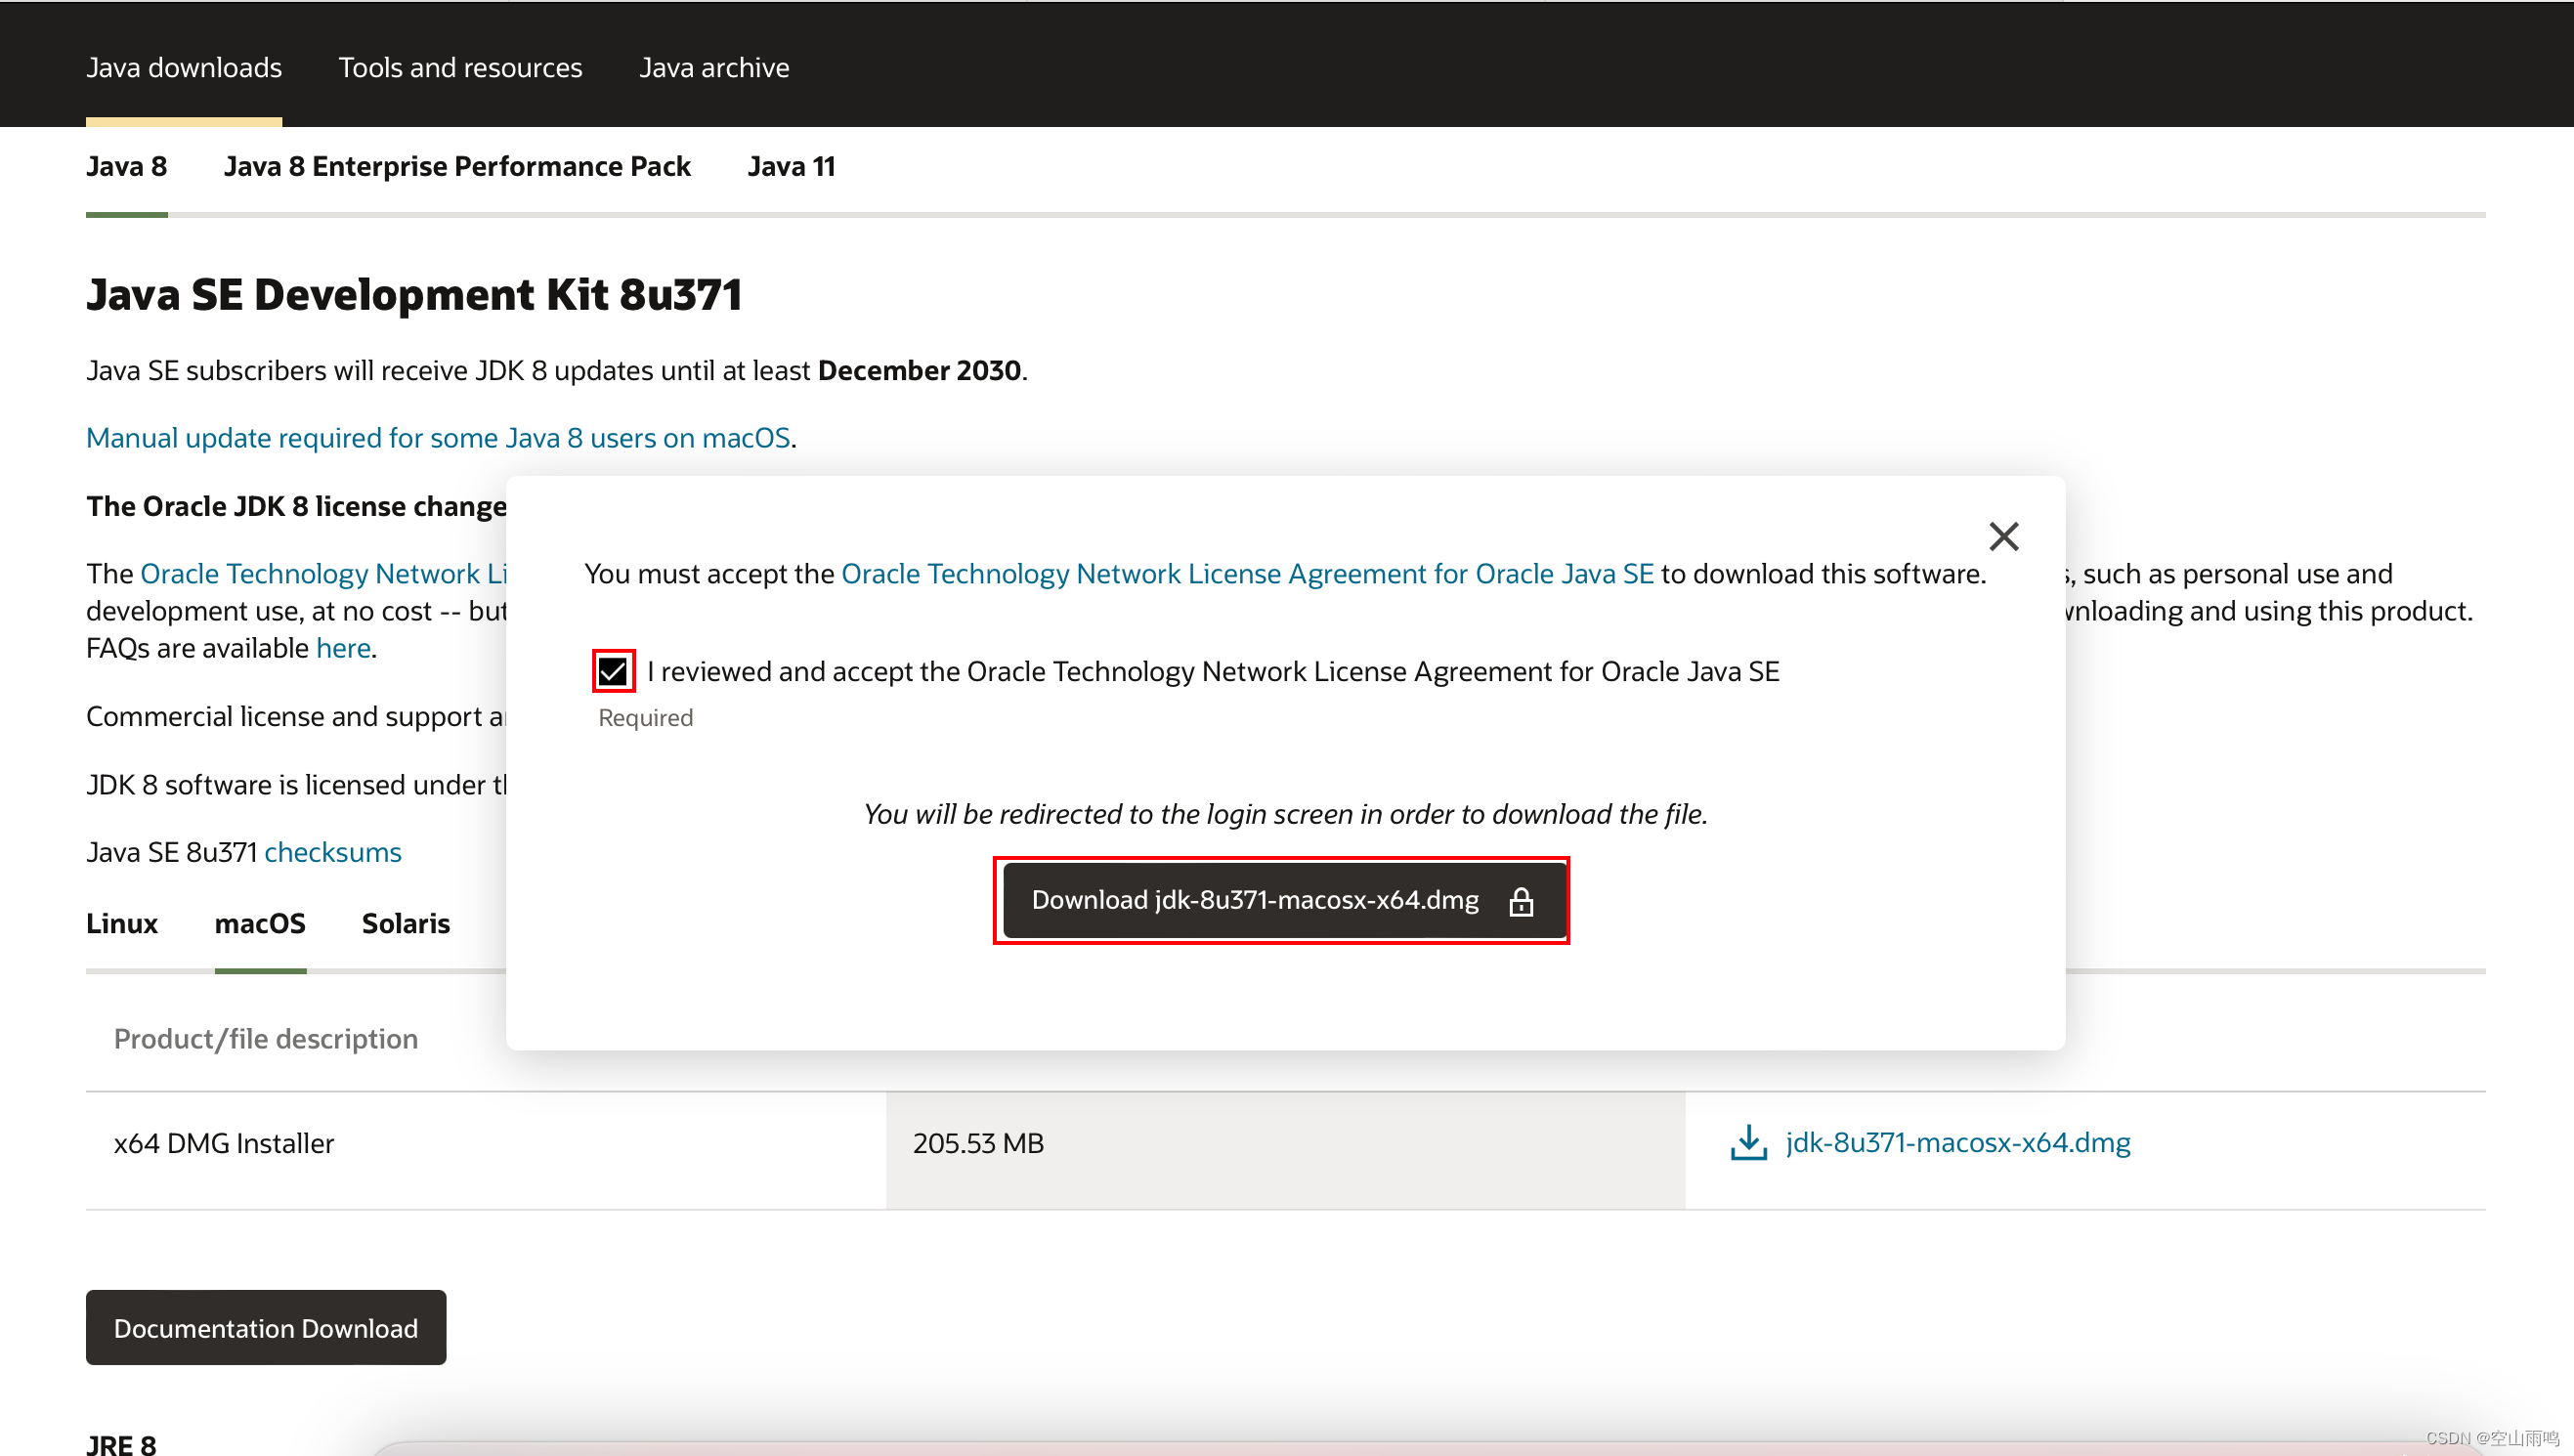Uncheck the license agreement acceptance checkbox
This screenshot has width=2574, height=1456.
613,671
